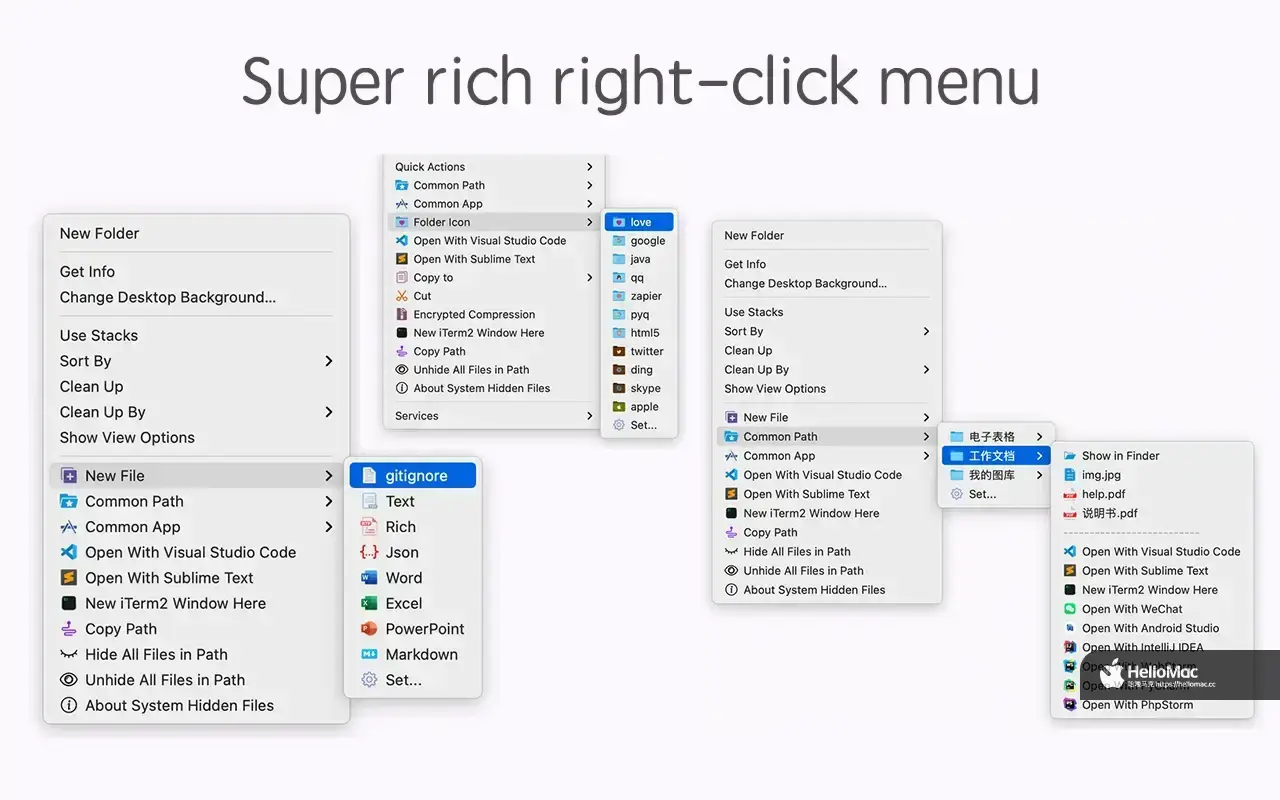Click the Word document icon
The width and height of the screenshot is (1280, 800).
[369, 578]
